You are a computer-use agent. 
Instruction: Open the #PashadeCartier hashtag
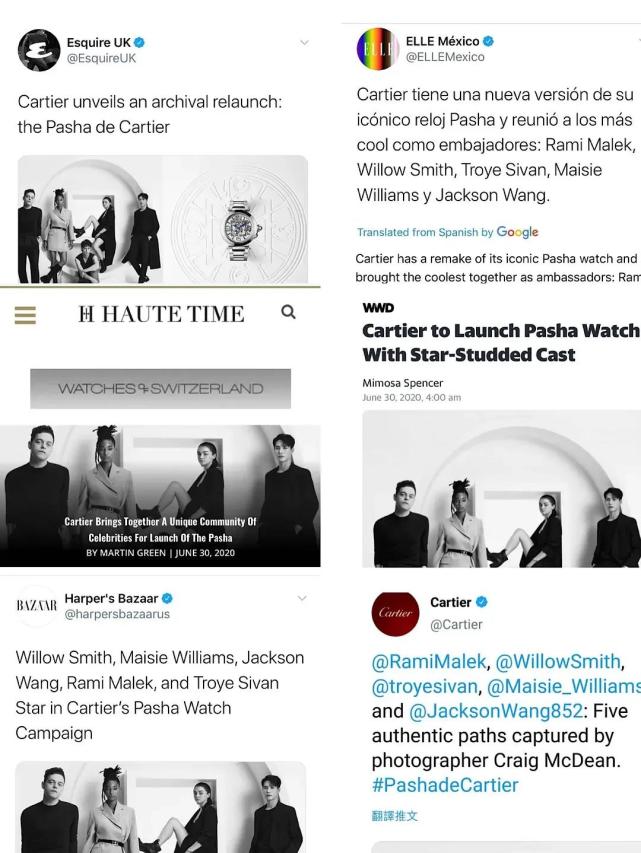click(x=445, y=785)
